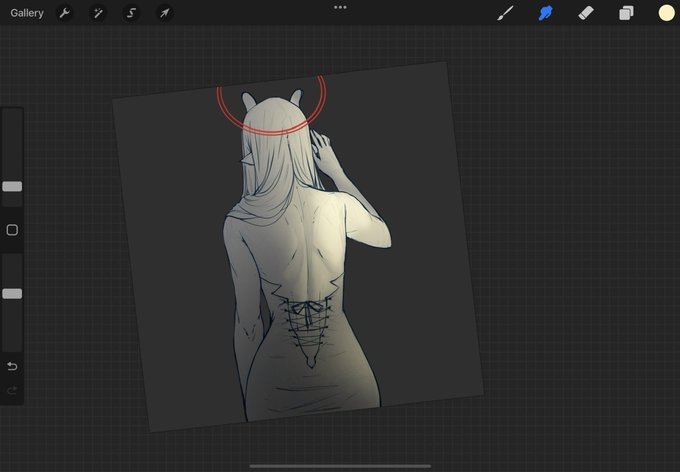
Task: Click the brush opacity slider handle
Action: [12, 294]
